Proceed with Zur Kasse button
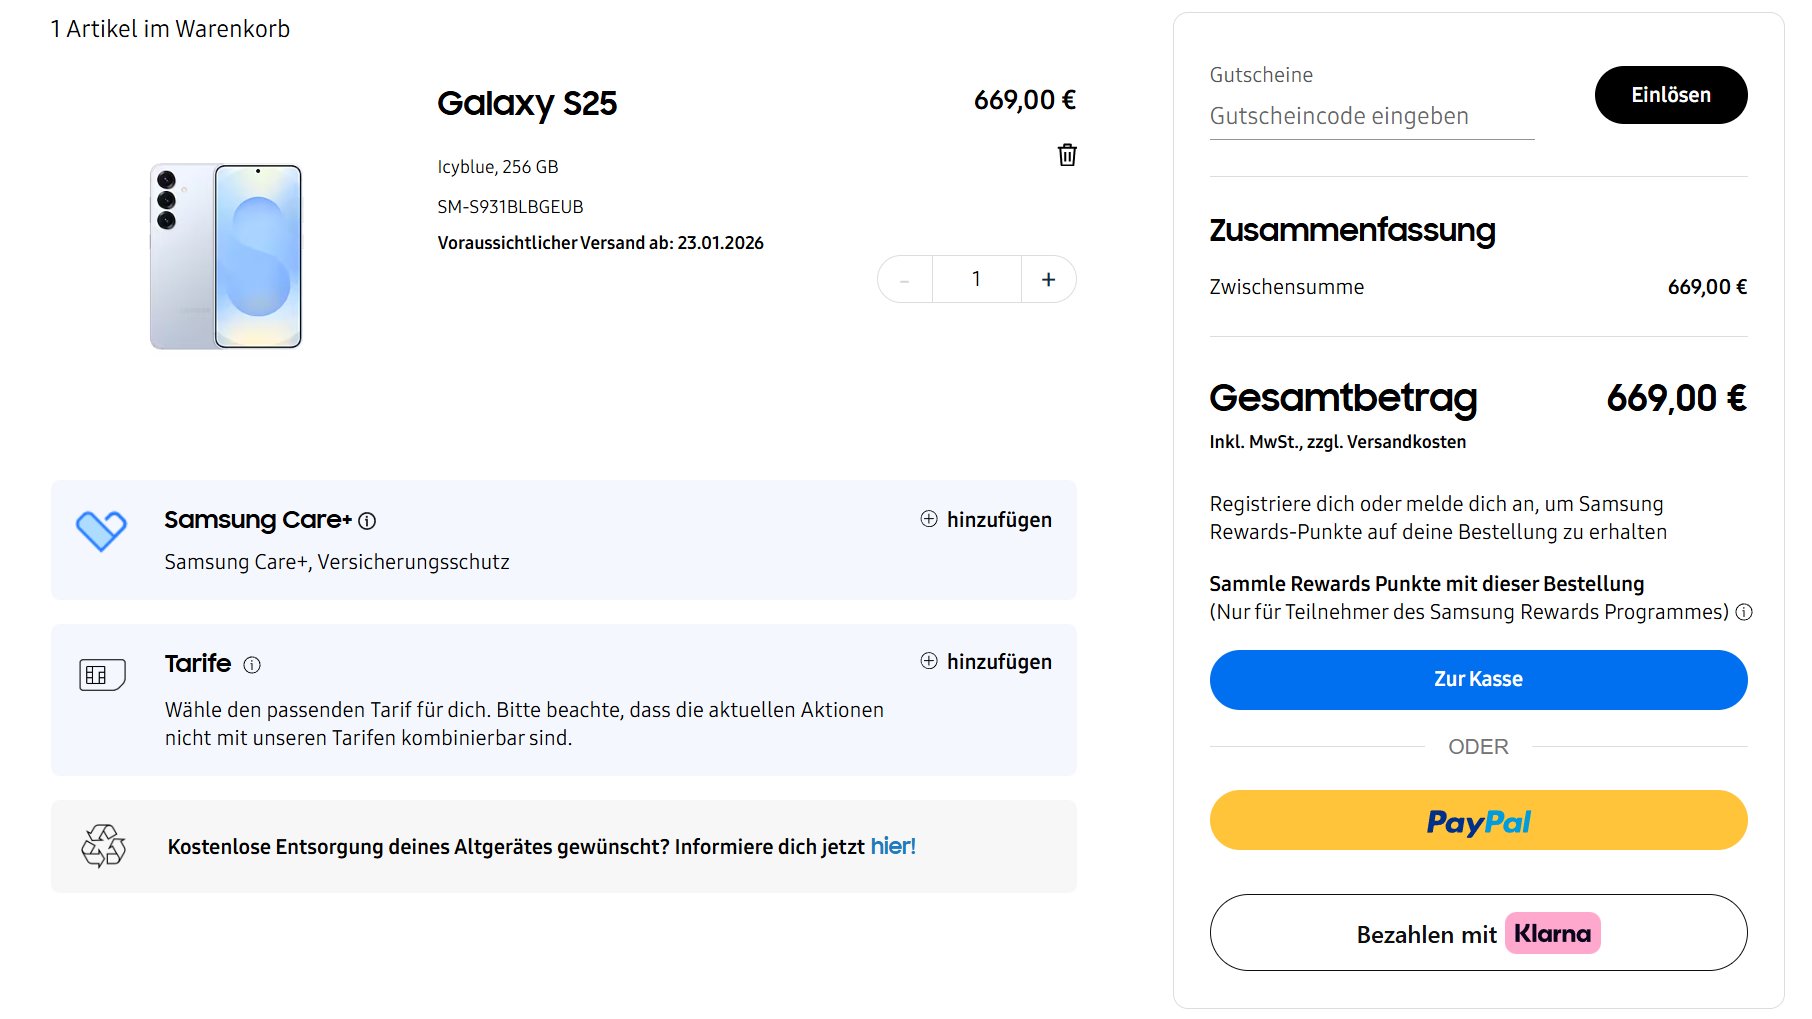 point(1478,680)
